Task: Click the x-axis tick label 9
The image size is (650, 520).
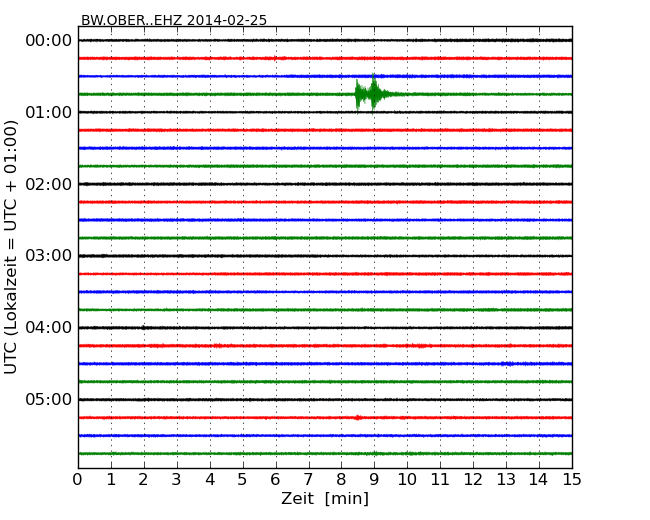Action: (x=374, y=480)
